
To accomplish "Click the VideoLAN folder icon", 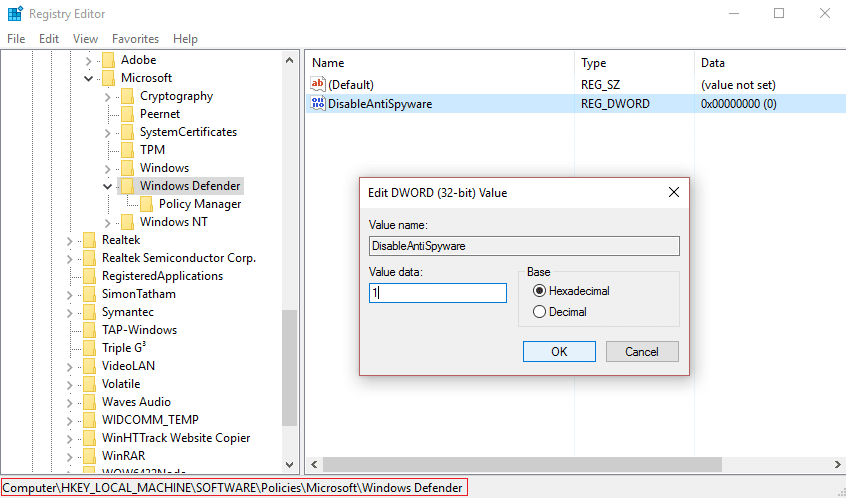I will coord(89,366).
